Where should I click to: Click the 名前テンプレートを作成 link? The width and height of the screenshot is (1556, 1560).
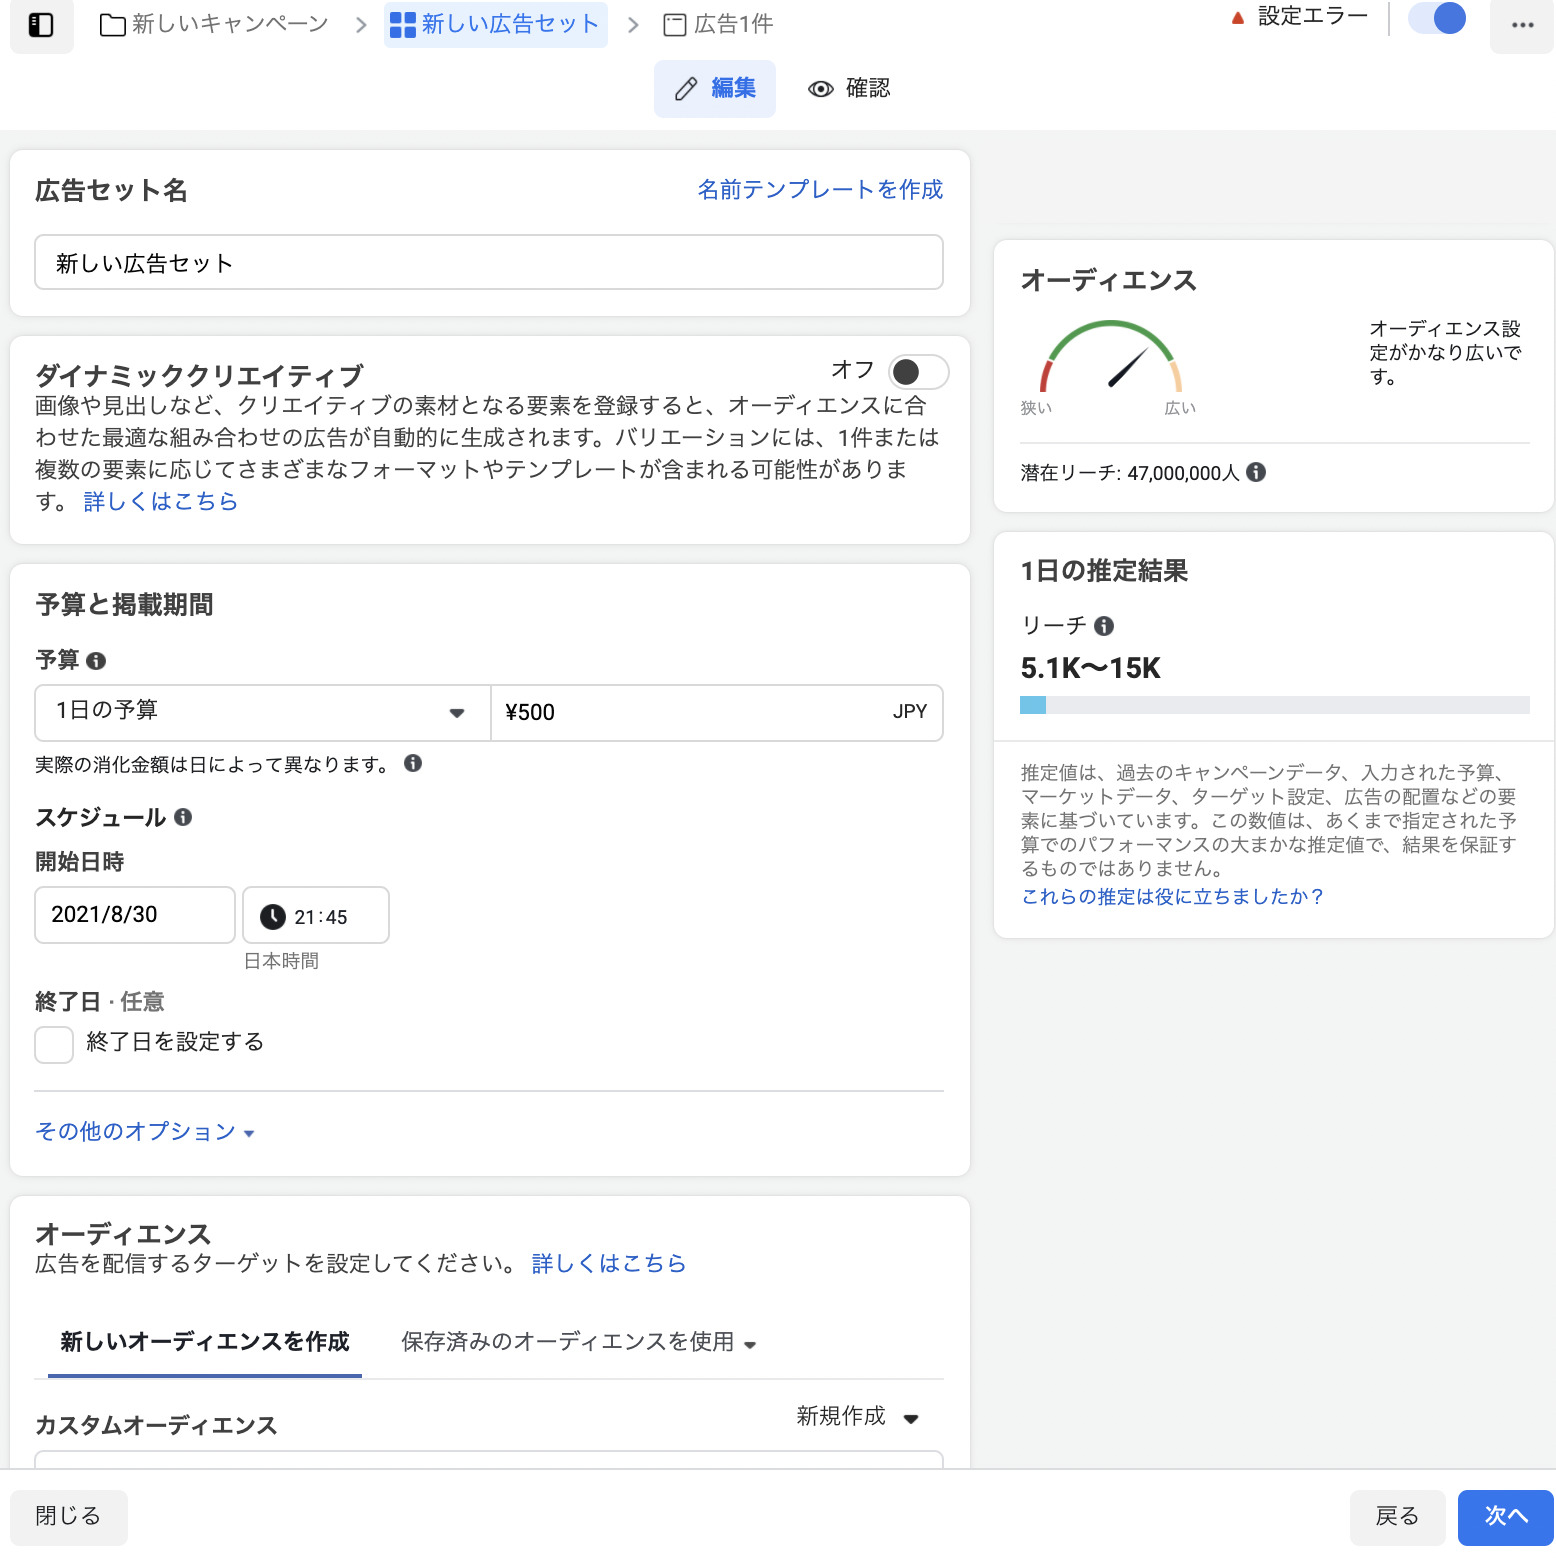coord(820,189)
